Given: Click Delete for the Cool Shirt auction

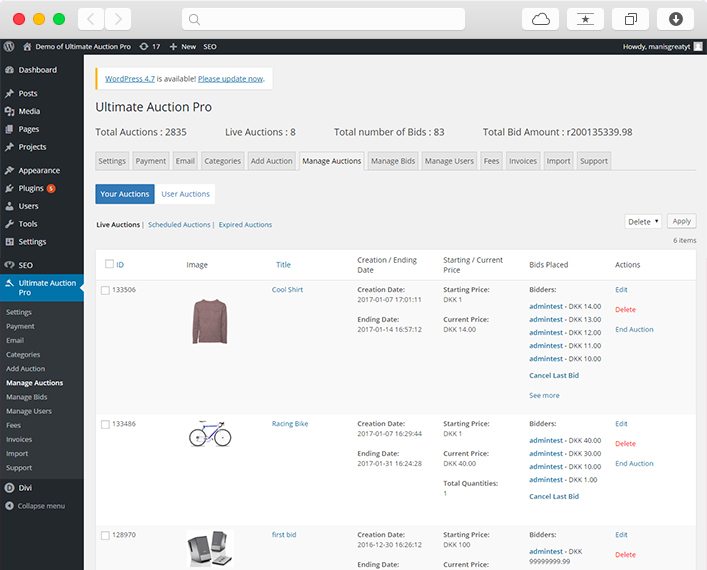Looking at the screenshot, I should (625, 309).
